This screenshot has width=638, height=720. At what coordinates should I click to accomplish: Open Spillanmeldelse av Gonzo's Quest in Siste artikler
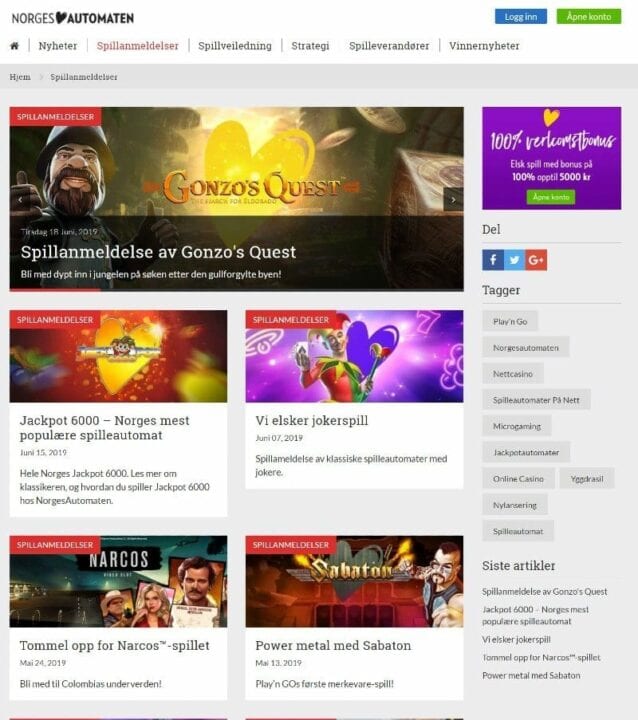(545, 591)
